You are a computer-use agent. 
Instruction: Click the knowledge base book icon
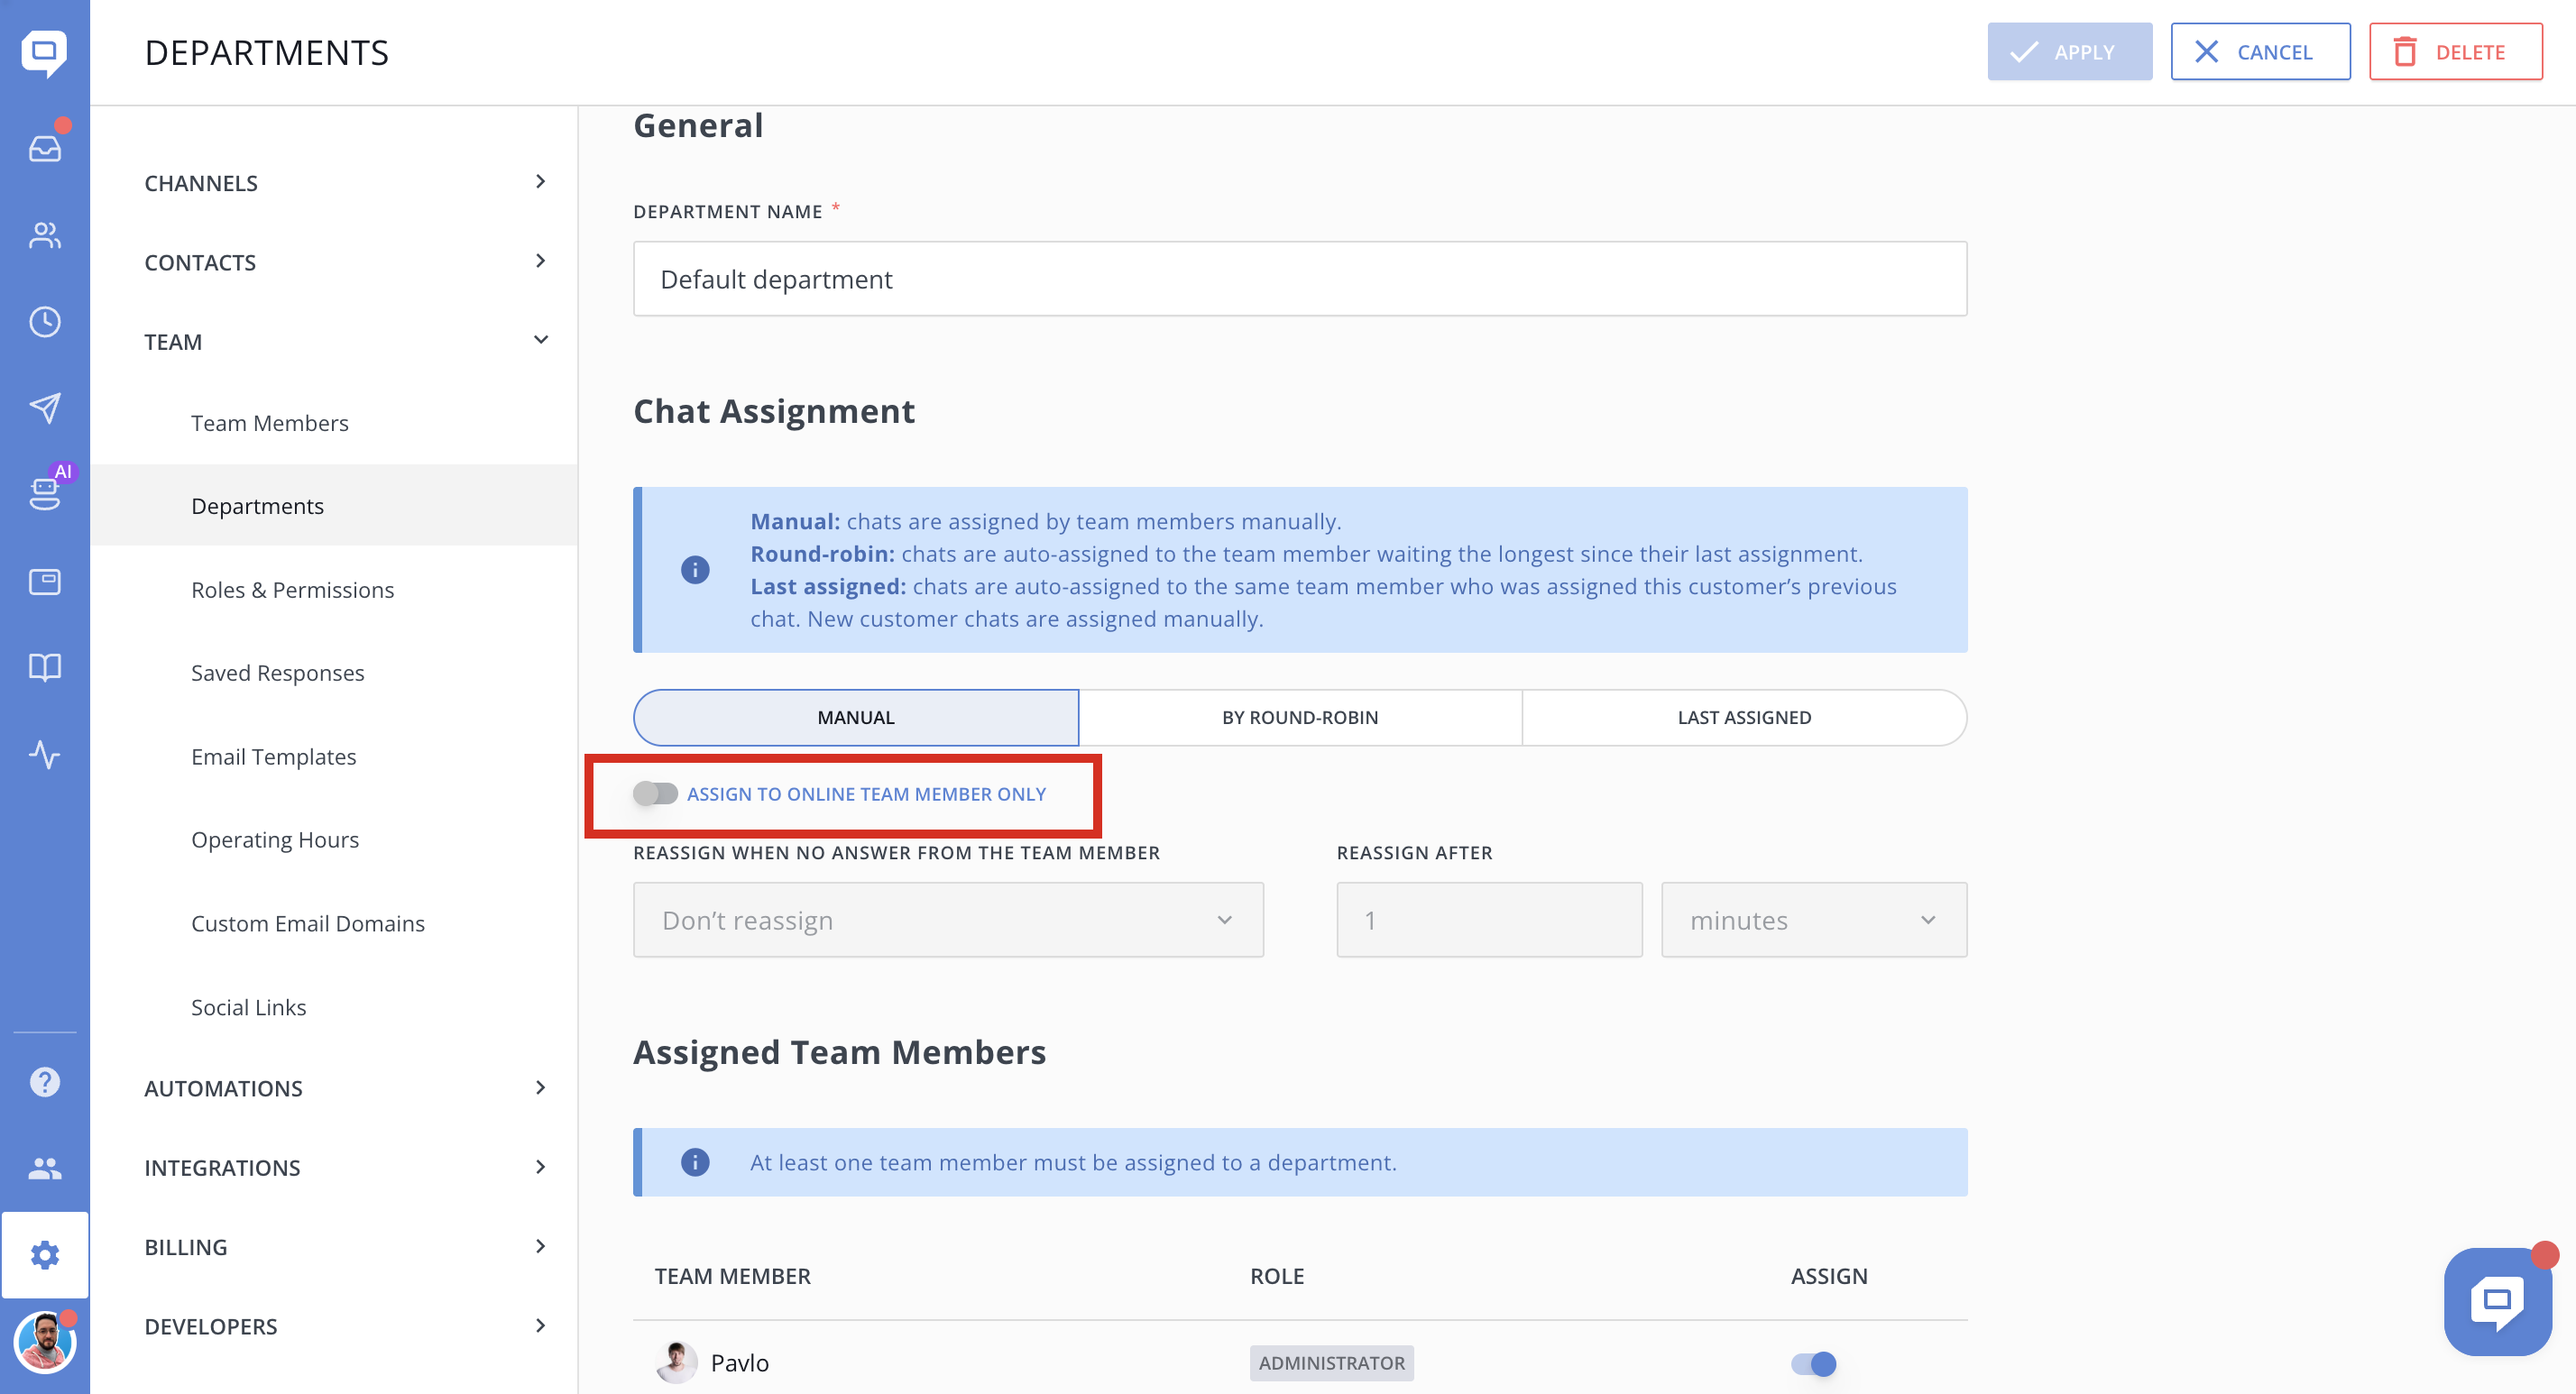[44, 667]
